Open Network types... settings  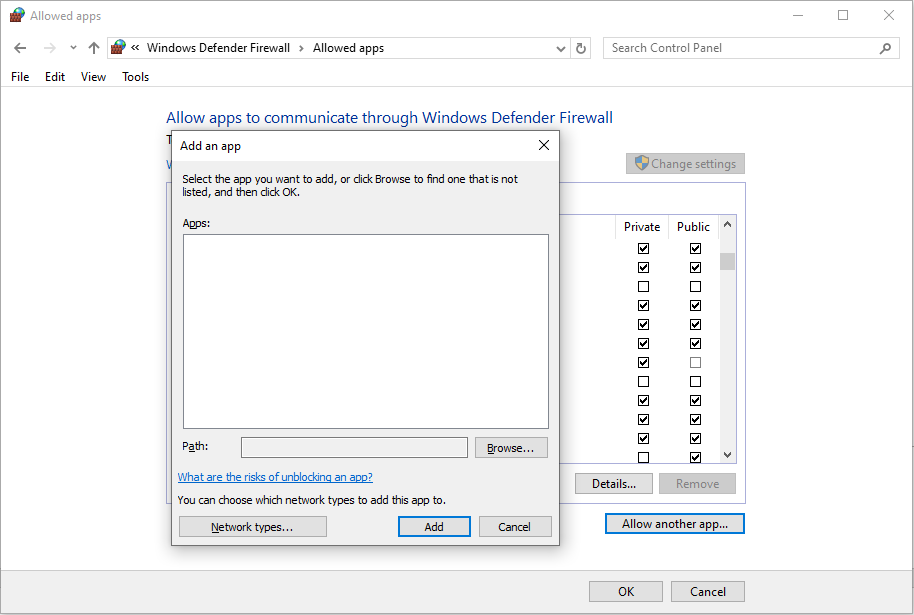pyautogui.click(x=252, y=527)
